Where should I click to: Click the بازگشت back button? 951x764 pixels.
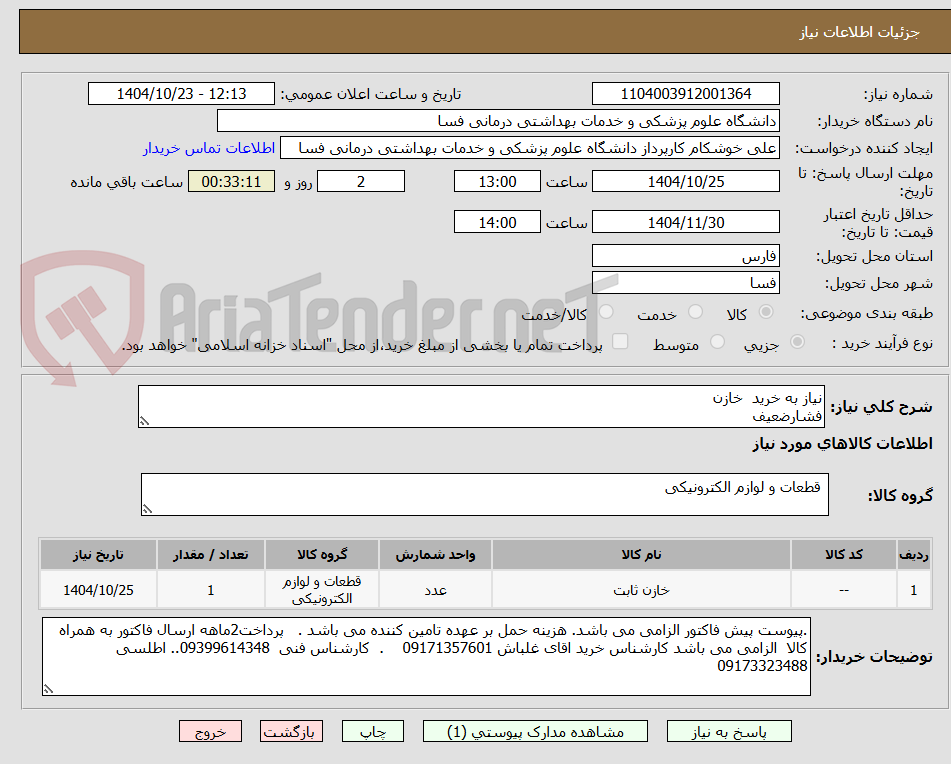tap(291, 731)
